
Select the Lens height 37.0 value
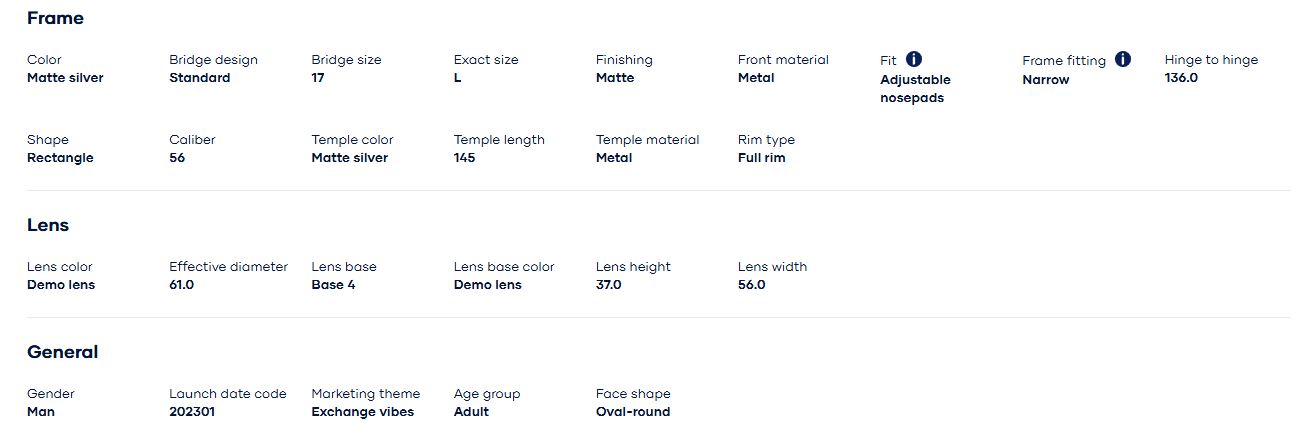click(608, 285)
